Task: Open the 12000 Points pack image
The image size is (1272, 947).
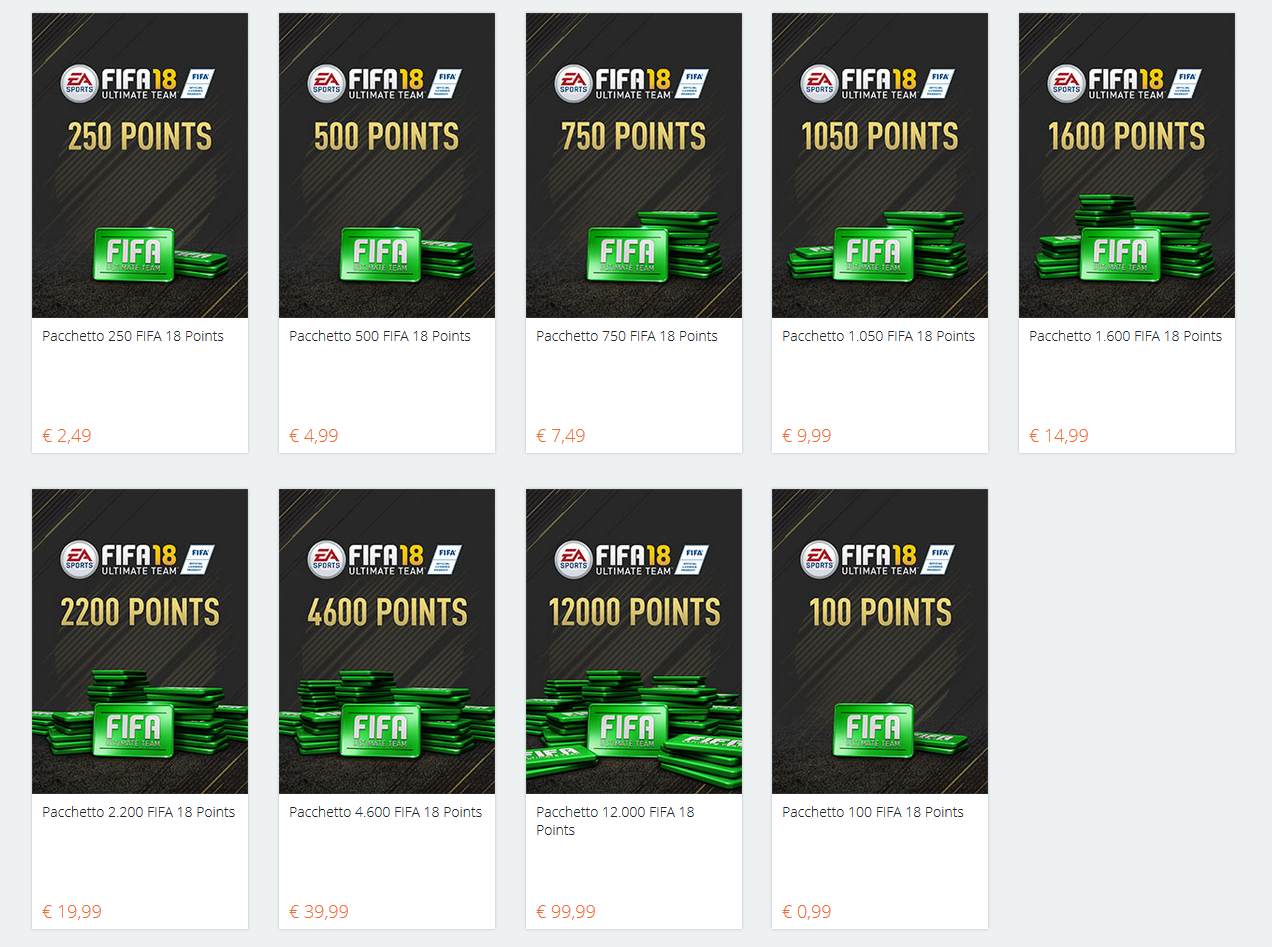Action: (634, 641)
